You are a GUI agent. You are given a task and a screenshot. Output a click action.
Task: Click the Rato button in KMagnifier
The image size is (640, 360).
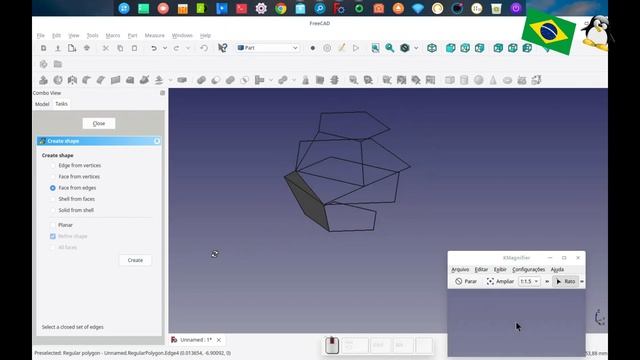(x=565, y=281)
